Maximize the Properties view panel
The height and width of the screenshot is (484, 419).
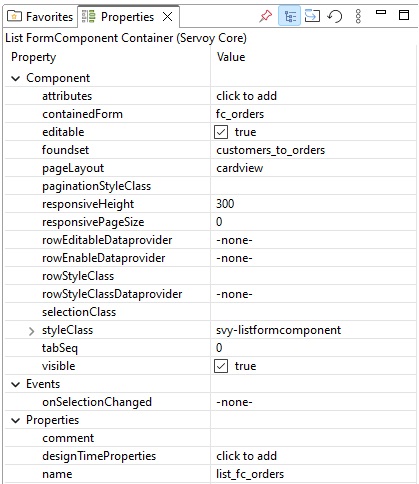(404, 15)
